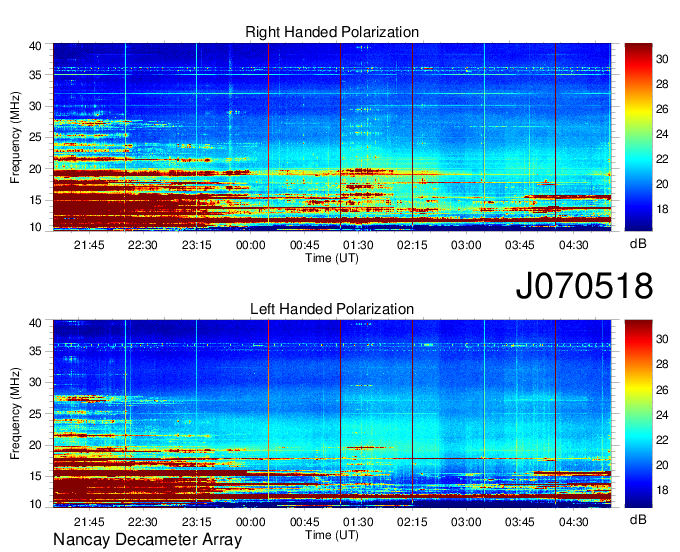Screen dimensions: 680x552
Task: Click the 10 MHz tick of Left Handed plot
Action: 35,504
